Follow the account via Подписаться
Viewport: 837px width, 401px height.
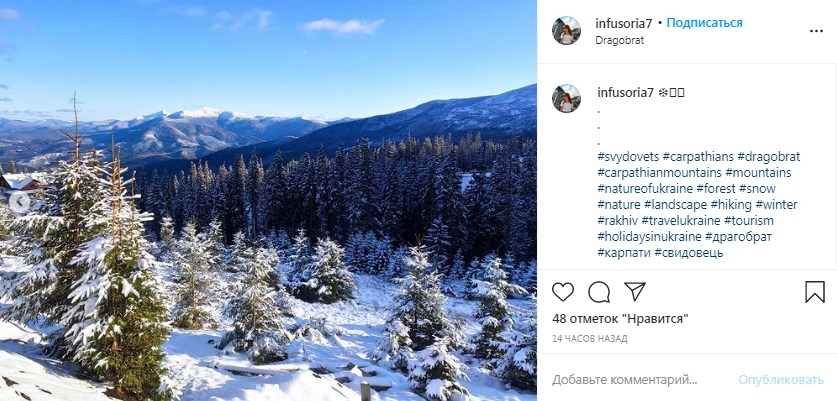point(704,23)
